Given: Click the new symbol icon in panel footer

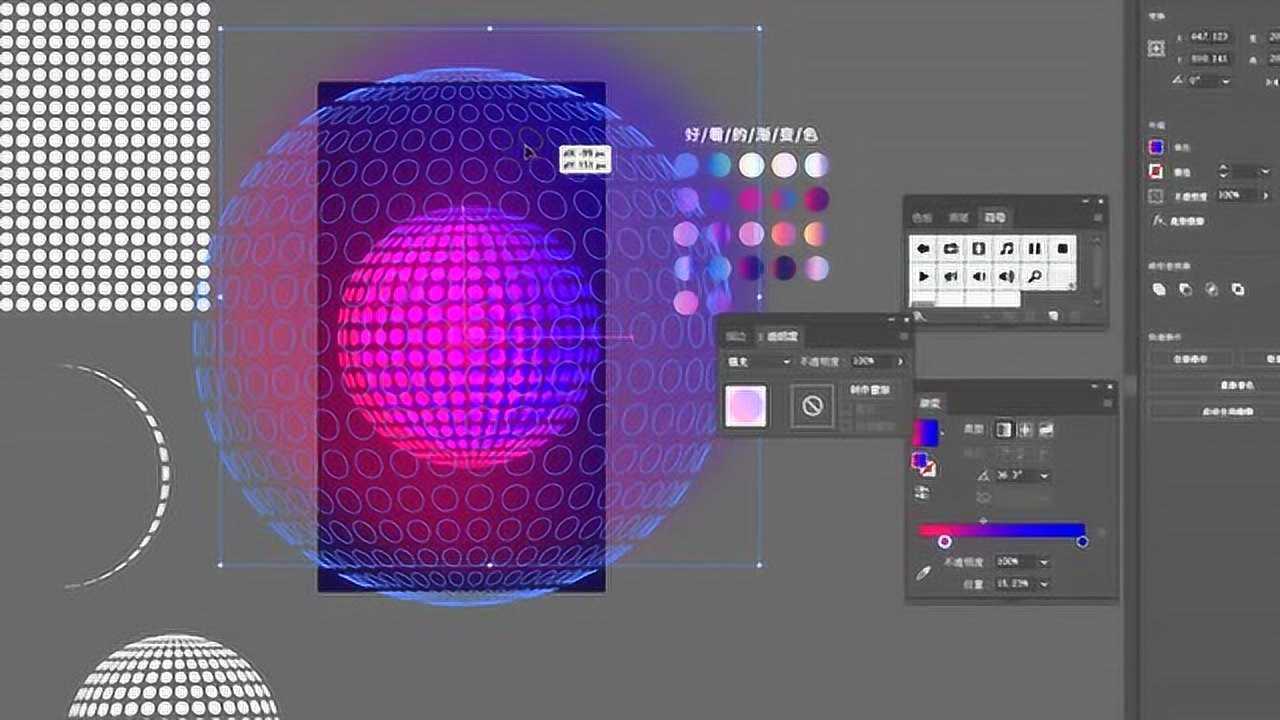Looking at the screenshot, I should [1054, 316].
